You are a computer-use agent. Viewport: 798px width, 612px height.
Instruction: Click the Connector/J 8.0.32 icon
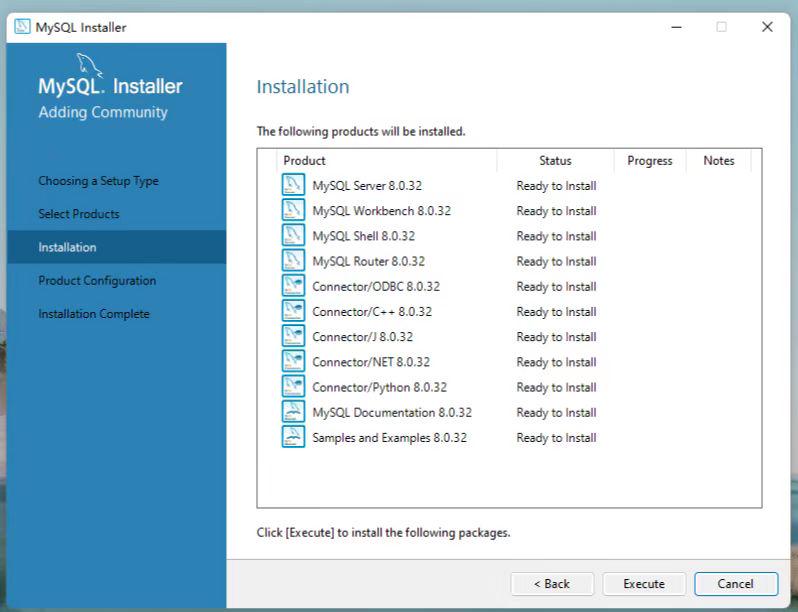[293, 336]
